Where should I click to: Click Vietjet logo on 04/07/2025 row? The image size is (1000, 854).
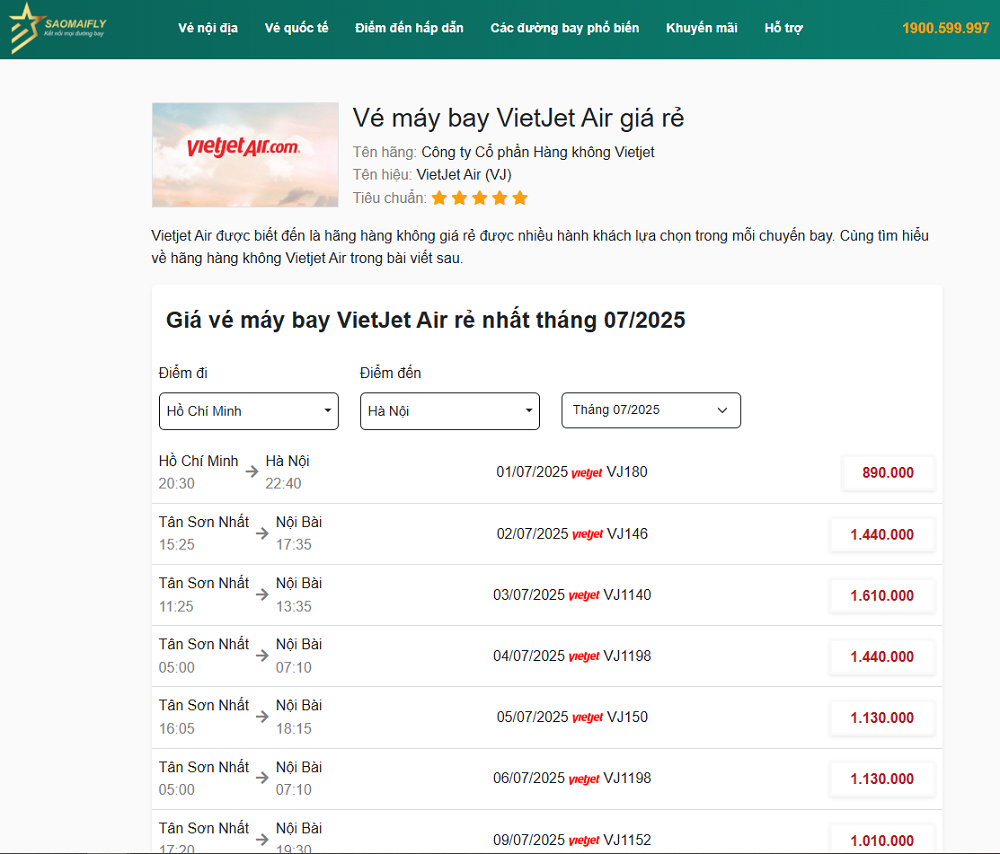[584, 656]
